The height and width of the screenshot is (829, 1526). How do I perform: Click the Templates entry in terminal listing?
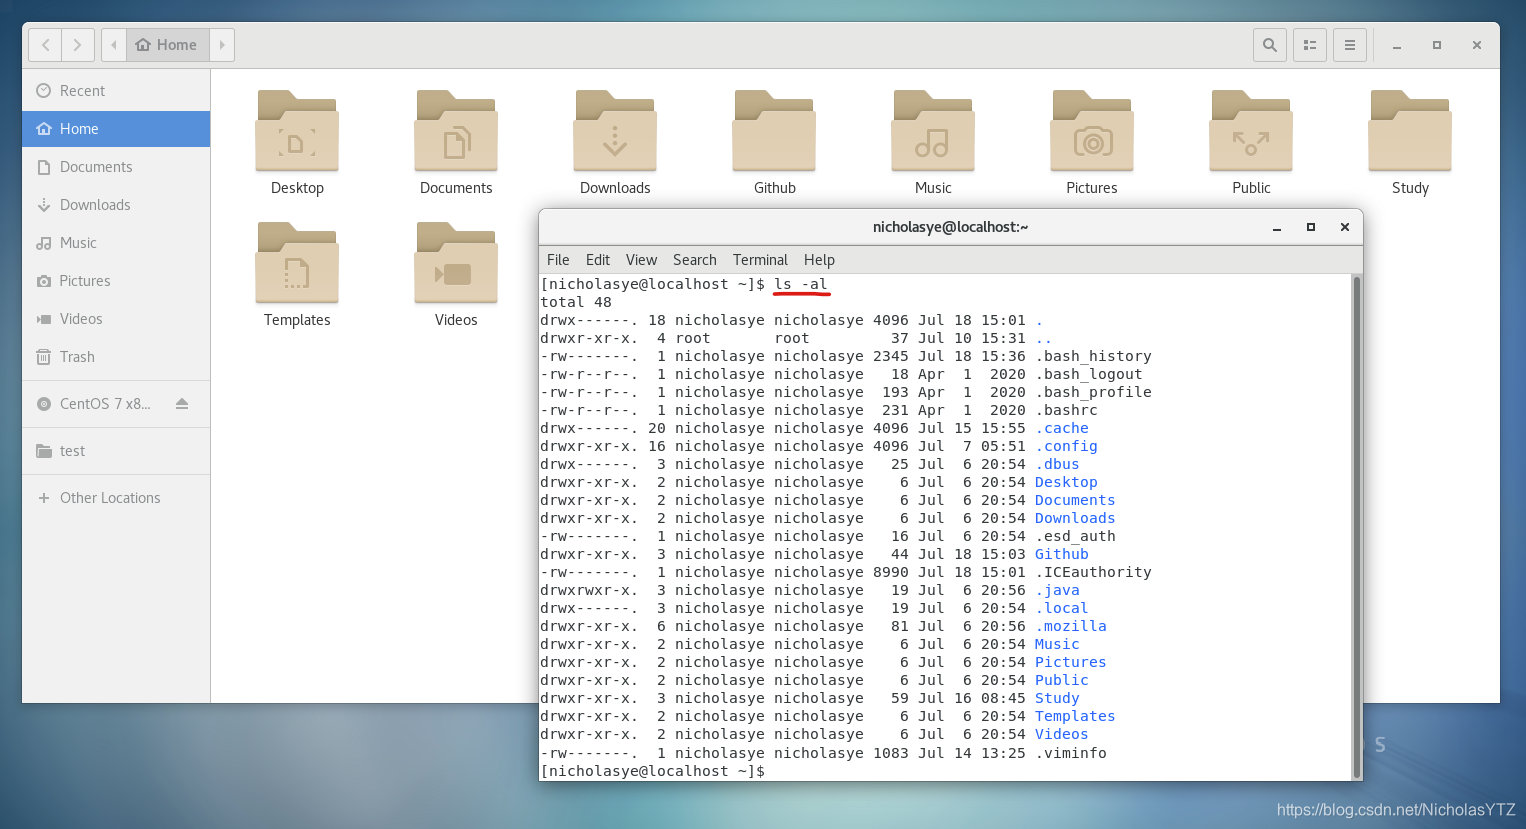1075,716
